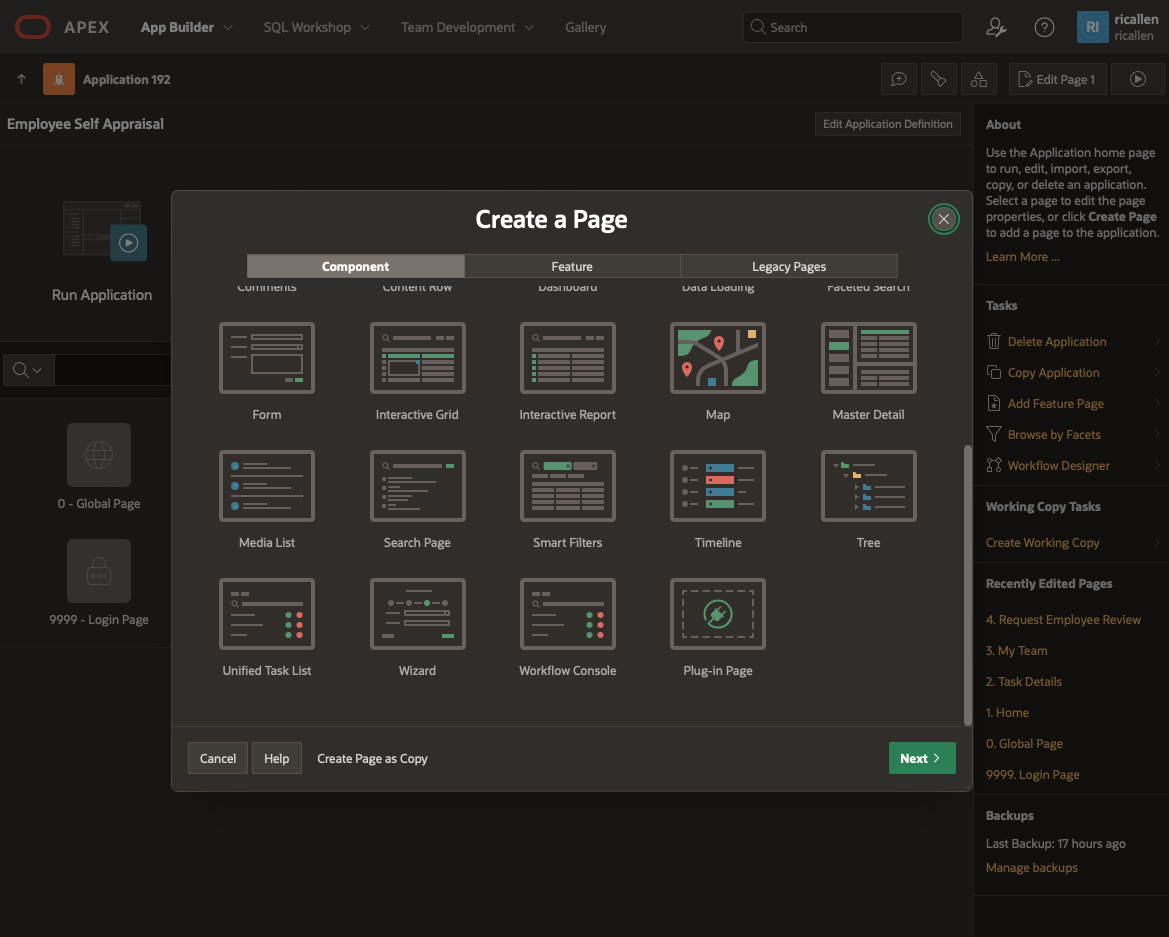Open the 9999 - Login Page tile
Screen dimensions: 1169x937
[x=99, y=571]
